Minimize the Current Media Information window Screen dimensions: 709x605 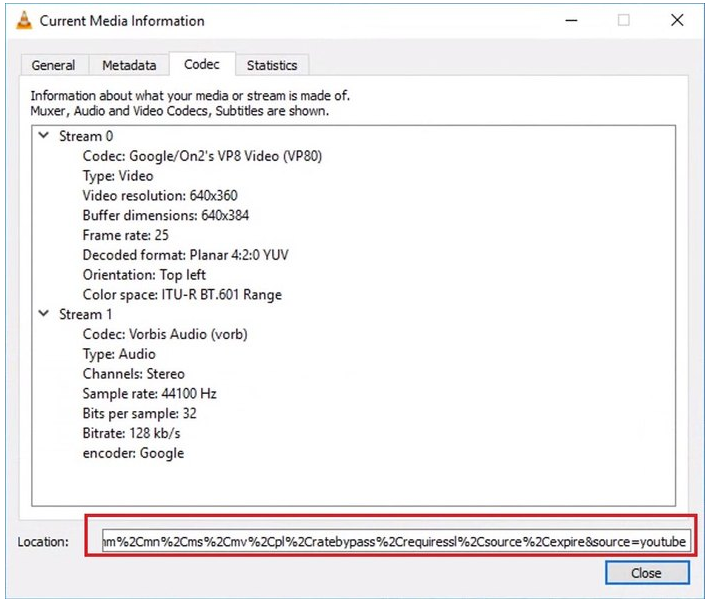[572, 21]
